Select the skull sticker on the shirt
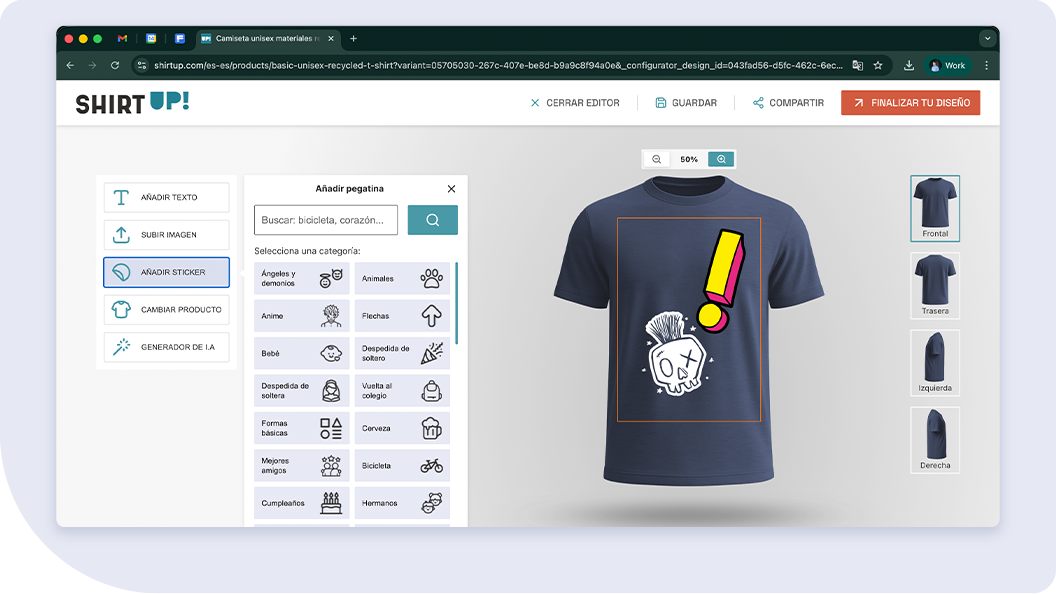Screen dimensions: 1056x594 point(676,355)
